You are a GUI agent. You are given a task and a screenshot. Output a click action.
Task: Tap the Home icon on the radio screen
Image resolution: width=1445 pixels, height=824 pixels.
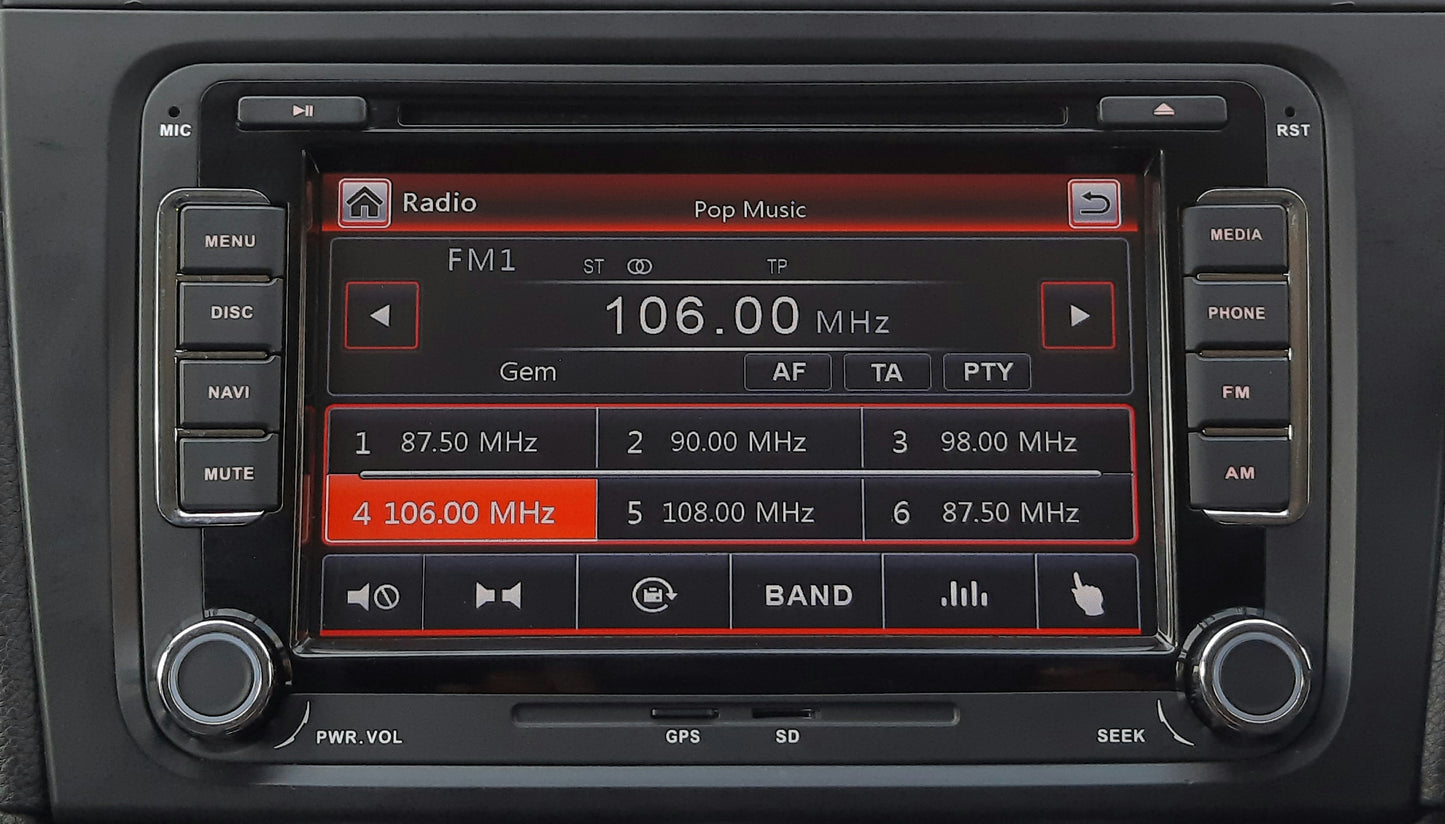[x=364, y=204]
